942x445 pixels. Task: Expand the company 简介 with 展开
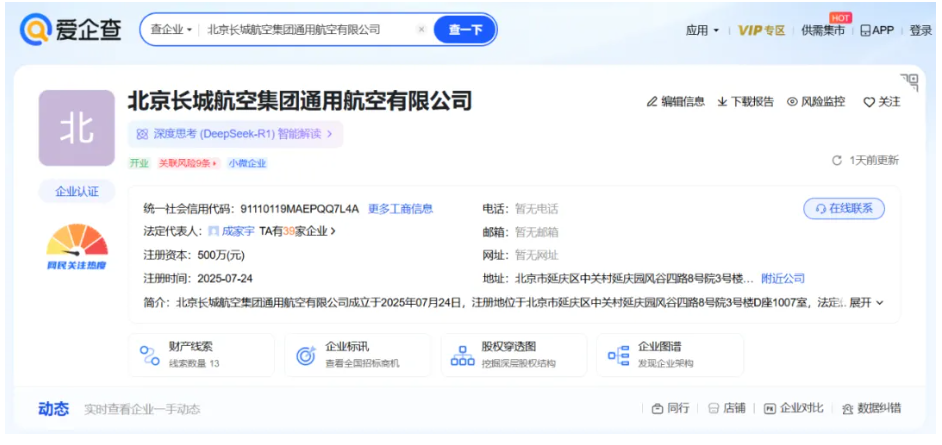click(866, 303)
